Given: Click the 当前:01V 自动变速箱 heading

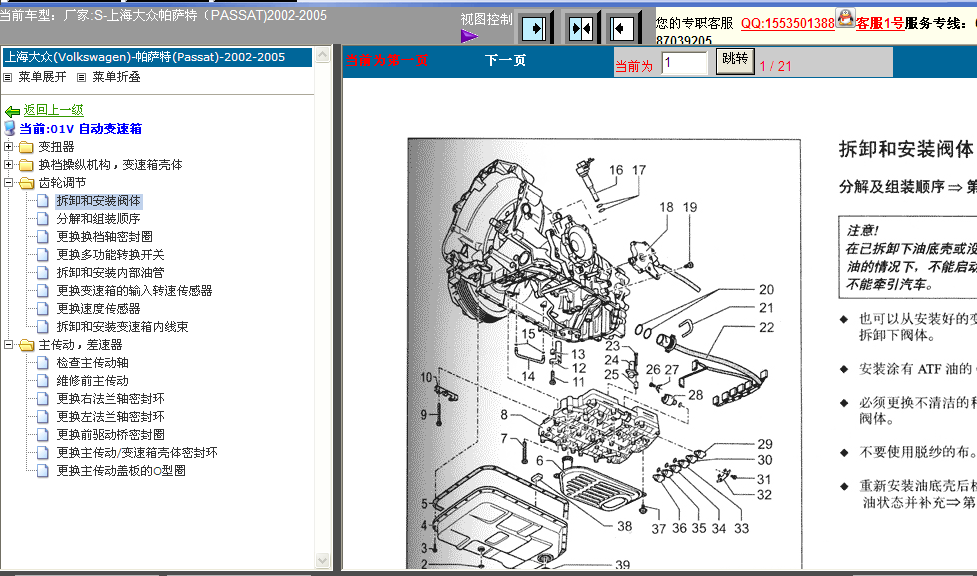Looking at the screenshot, I should 80,129.
